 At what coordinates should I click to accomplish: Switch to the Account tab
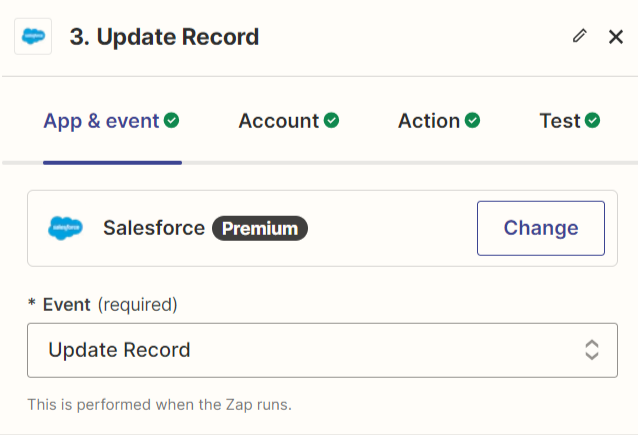click(x=288, y=121)
